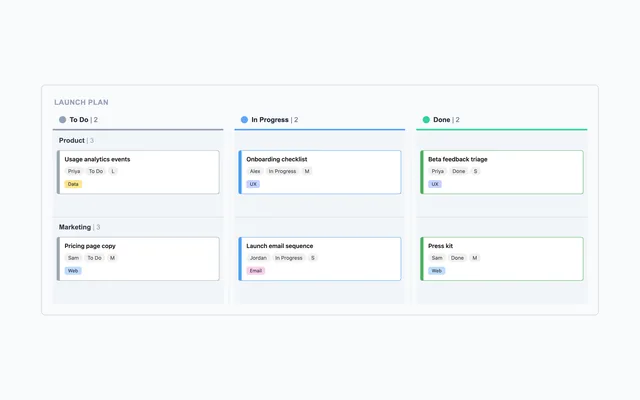Image resolution: width=640 pixels, height=400 pixels.
Task: Click In Progress chip on Launch email sequence
Action: coord(289,258)
